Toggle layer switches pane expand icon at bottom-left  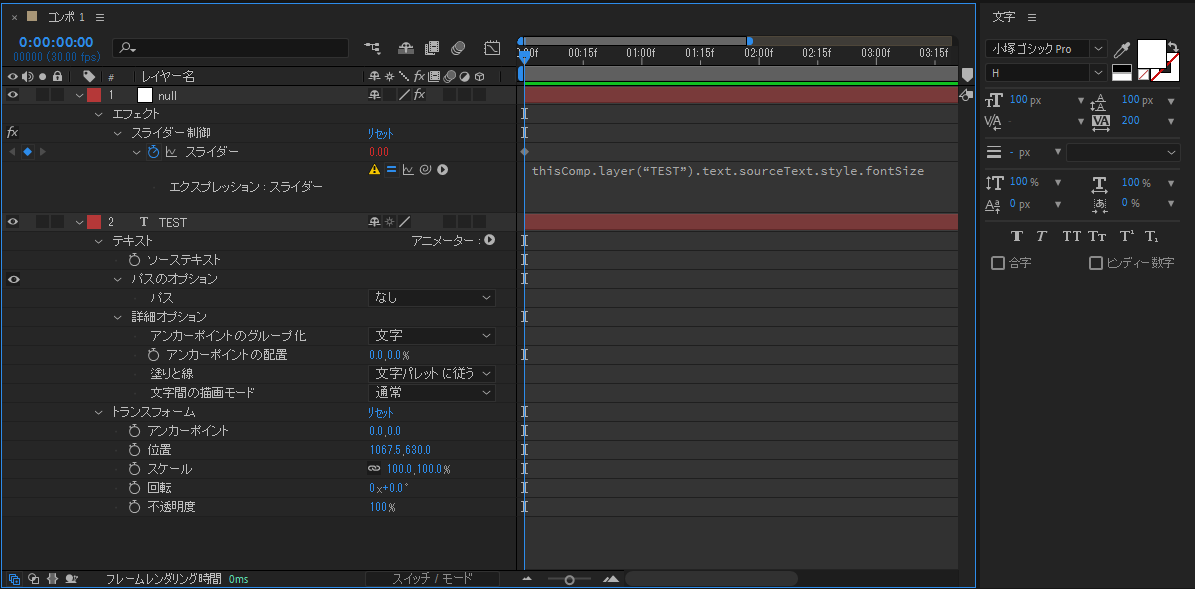[14, 578]
